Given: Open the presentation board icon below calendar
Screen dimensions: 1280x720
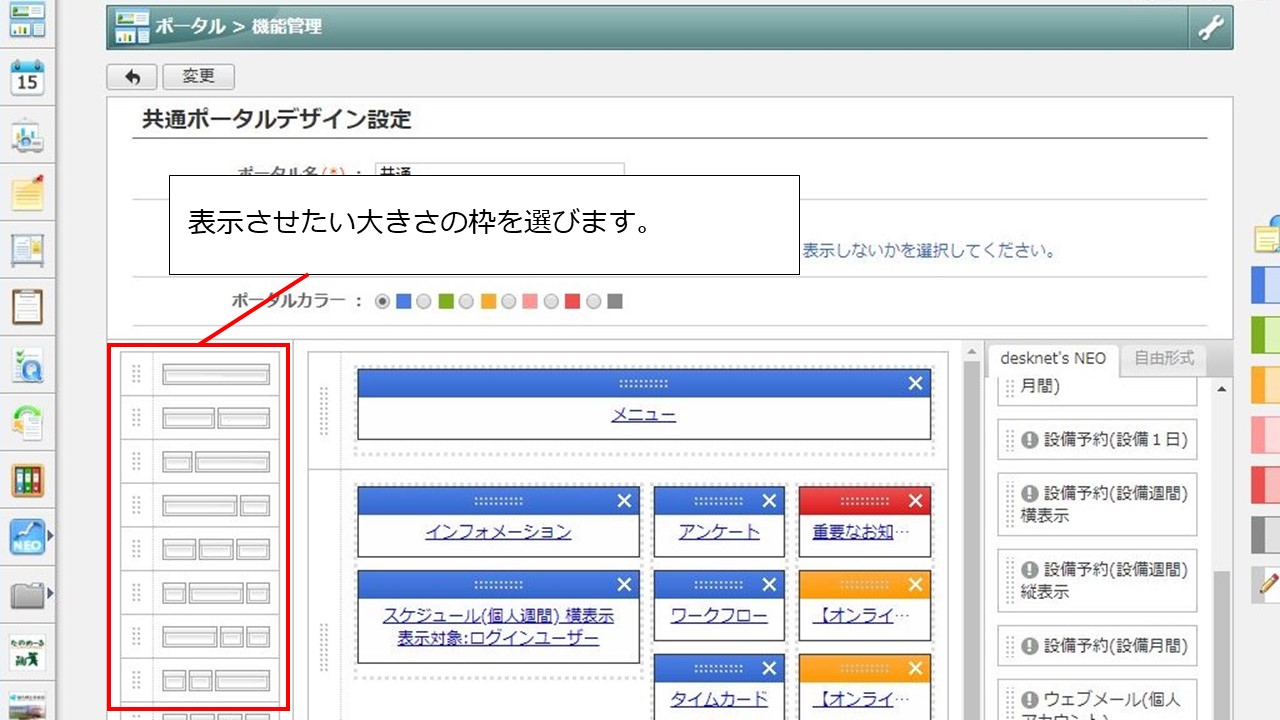Looking at the screenshot, I should point(27,135).
